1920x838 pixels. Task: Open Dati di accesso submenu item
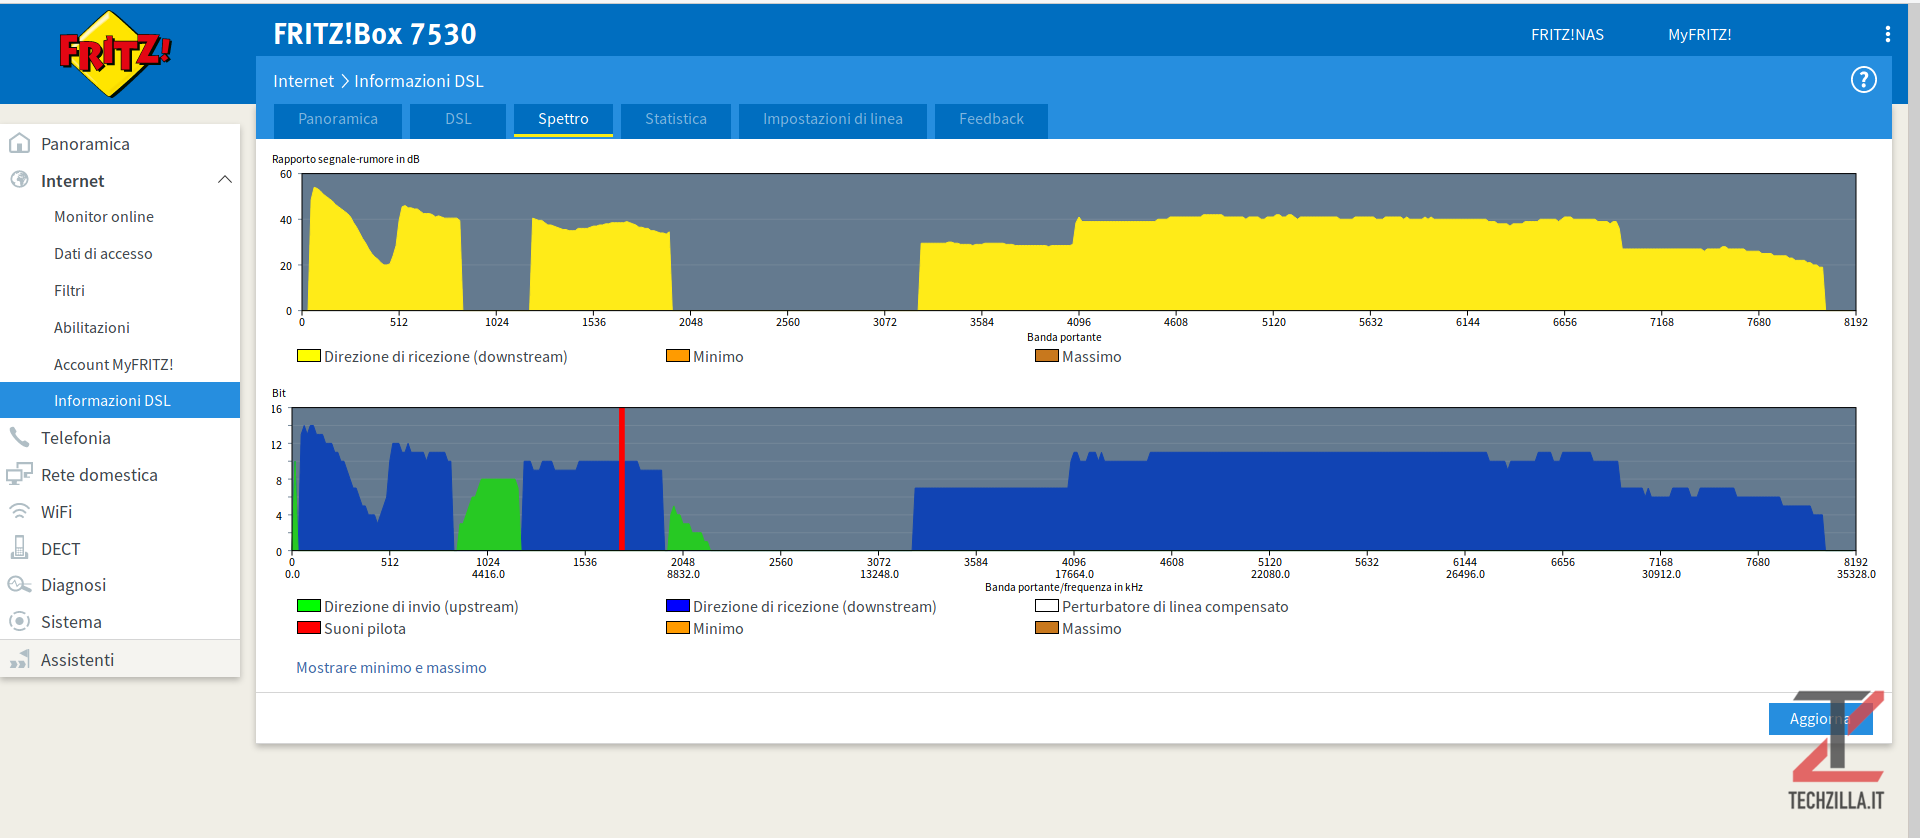pos(103,254)
